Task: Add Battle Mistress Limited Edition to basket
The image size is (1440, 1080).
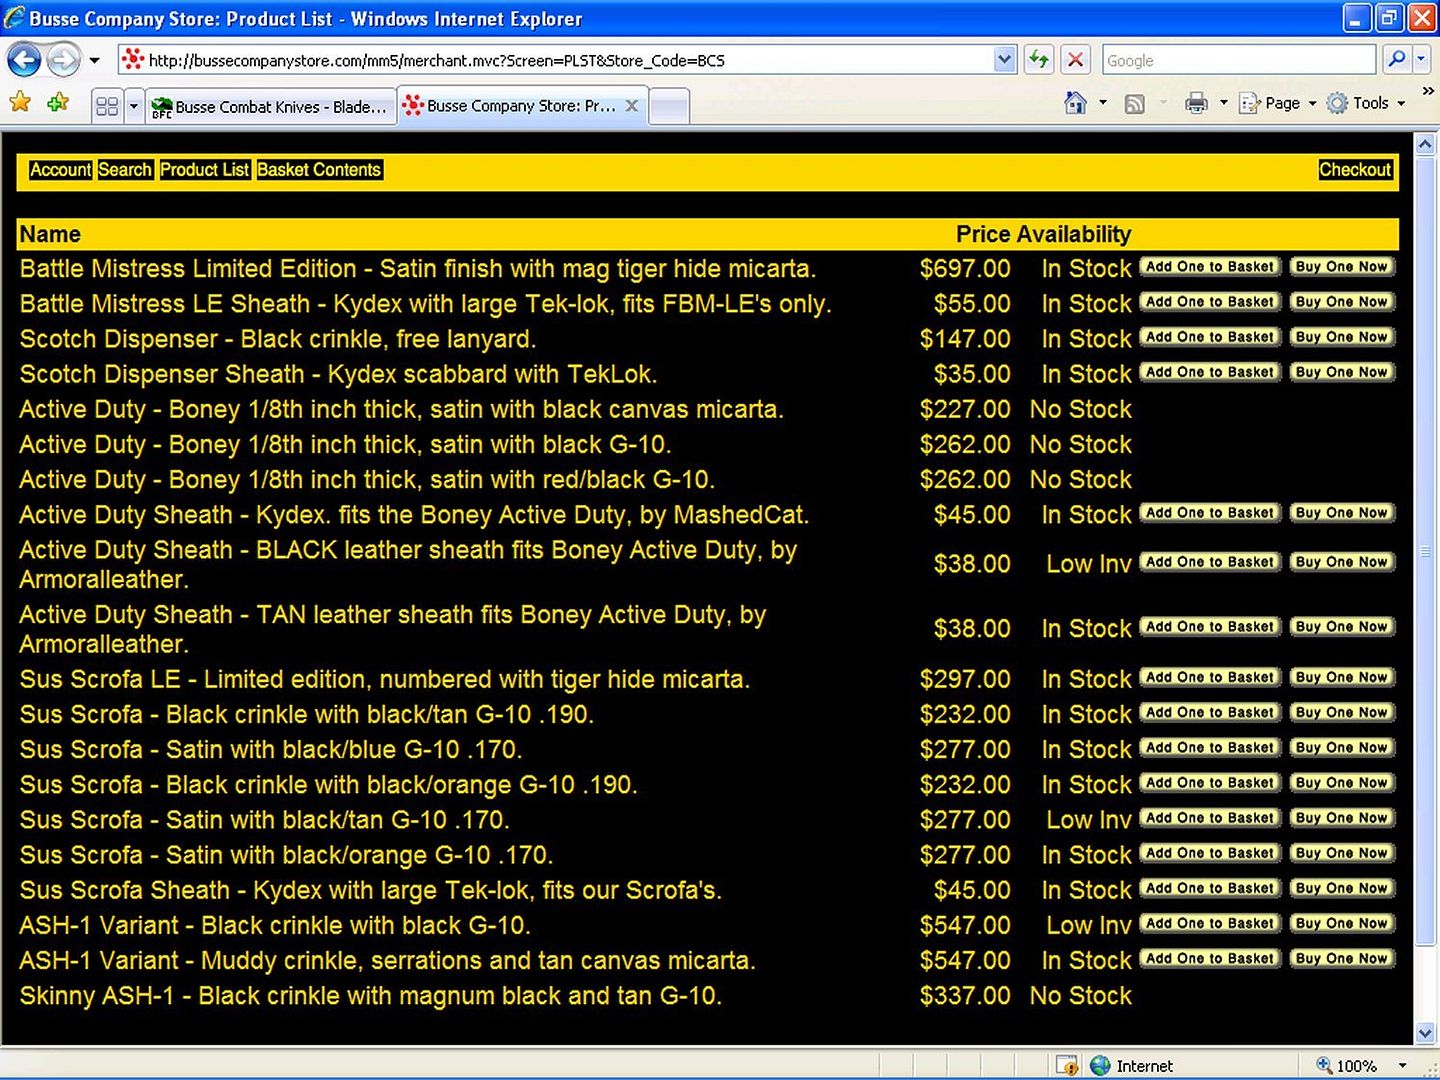Action: pos(1210,267)
